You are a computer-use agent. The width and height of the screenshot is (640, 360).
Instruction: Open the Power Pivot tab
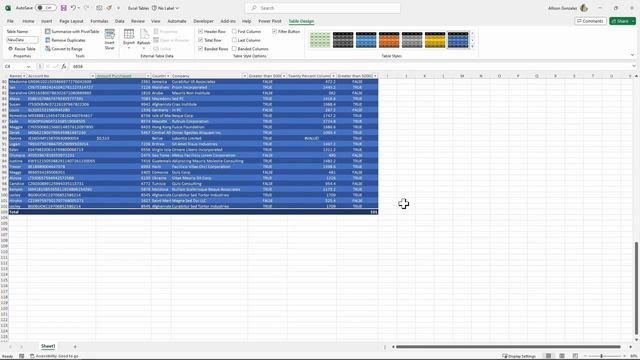270,21
